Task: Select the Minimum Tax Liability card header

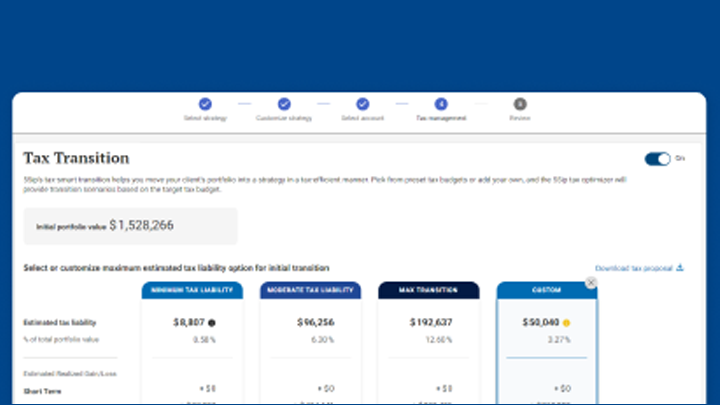Action: coord(192,290)
